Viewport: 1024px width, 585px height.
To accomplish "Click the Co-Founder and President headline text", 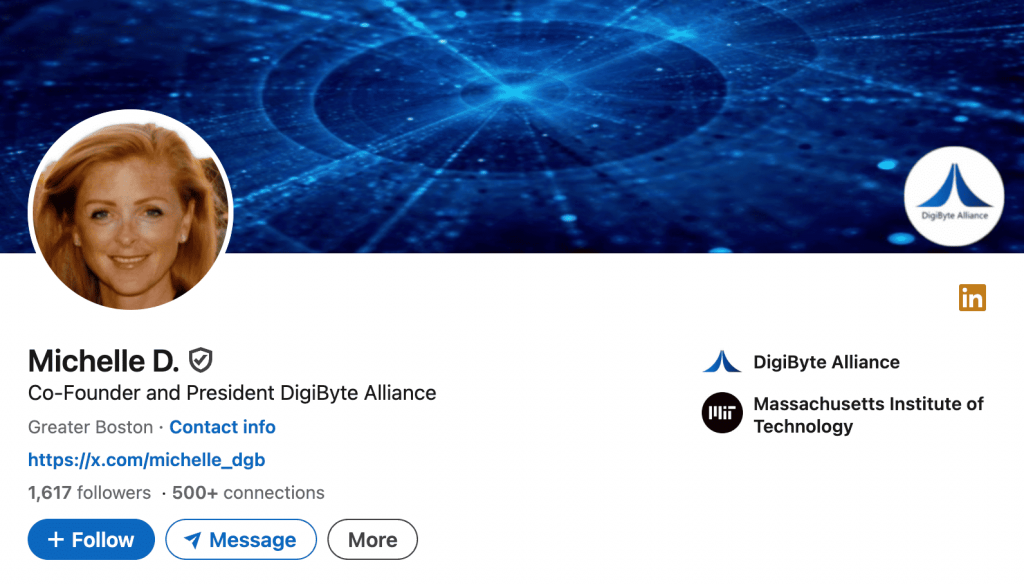I will coord(232,393).
